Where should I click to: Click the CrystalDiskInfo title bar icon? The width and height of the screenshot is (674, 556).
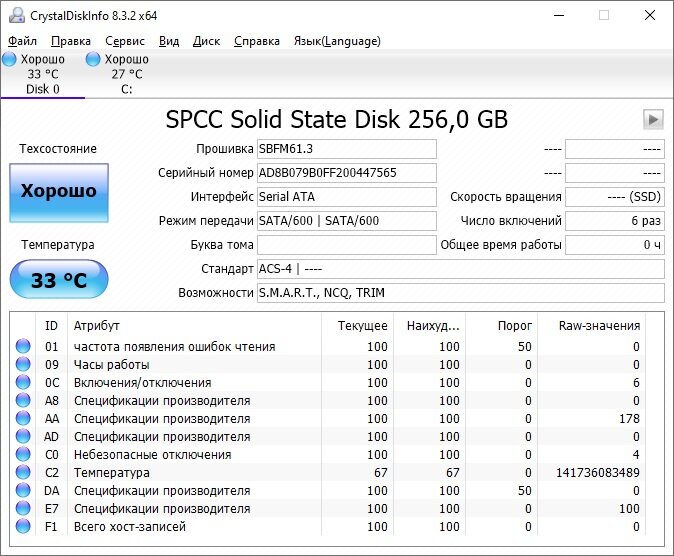[17, 15]
